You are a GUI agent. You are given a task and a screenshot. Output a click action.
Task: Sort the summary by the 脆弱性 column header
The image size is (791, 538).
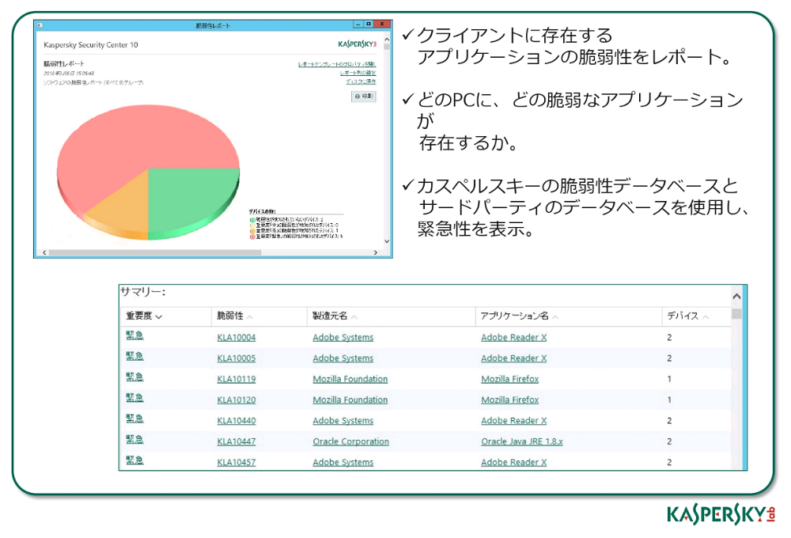[235, 316]
